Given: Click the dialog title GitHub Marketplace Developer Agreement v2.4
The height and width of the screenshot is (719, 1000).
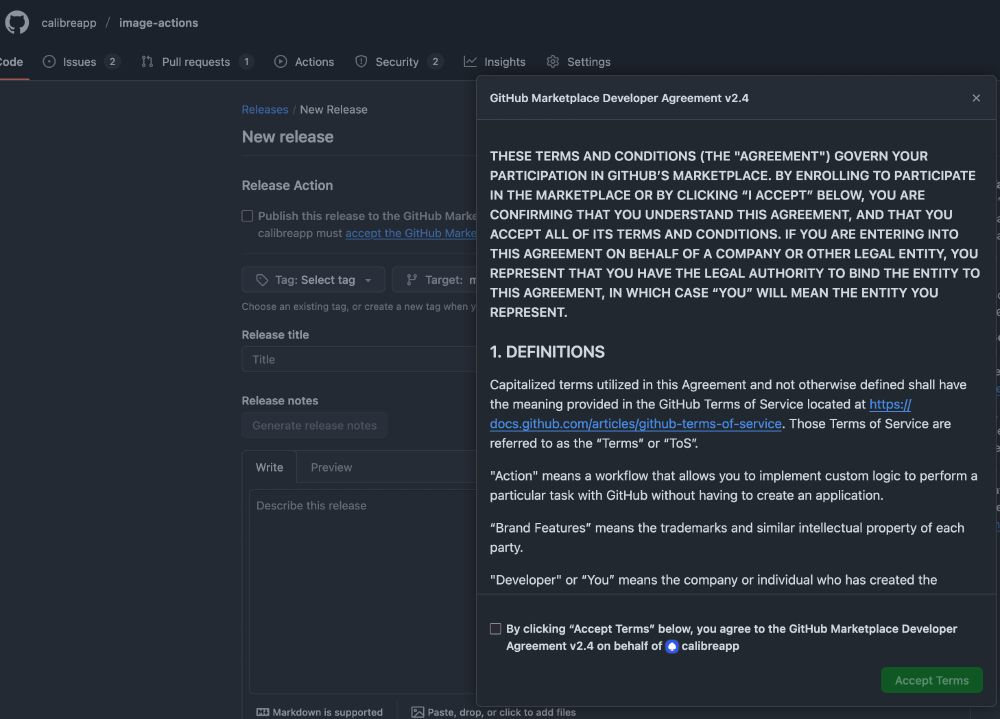Looking at the screenshot, I should click(x=619, y=98).
